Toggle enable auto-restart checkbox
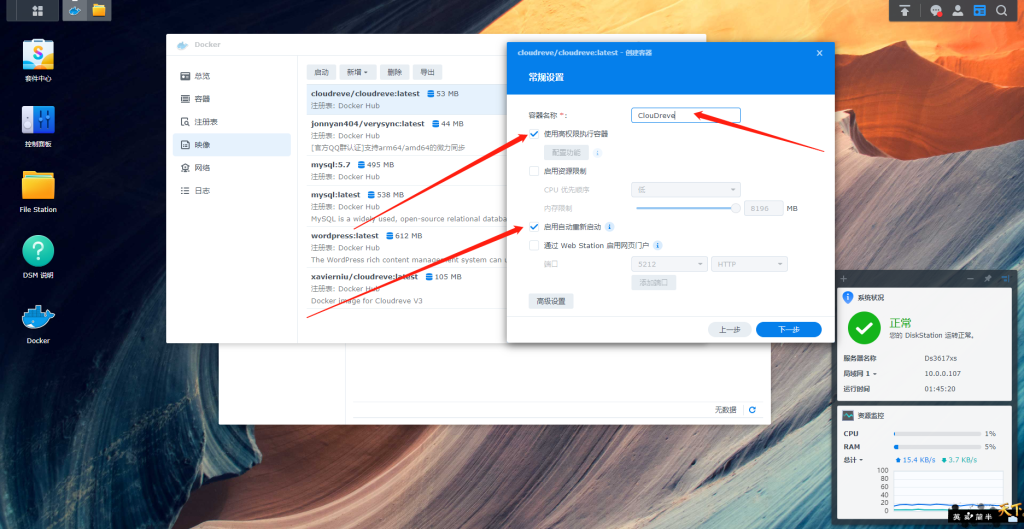1024x529 pixels. pos(534,227)
